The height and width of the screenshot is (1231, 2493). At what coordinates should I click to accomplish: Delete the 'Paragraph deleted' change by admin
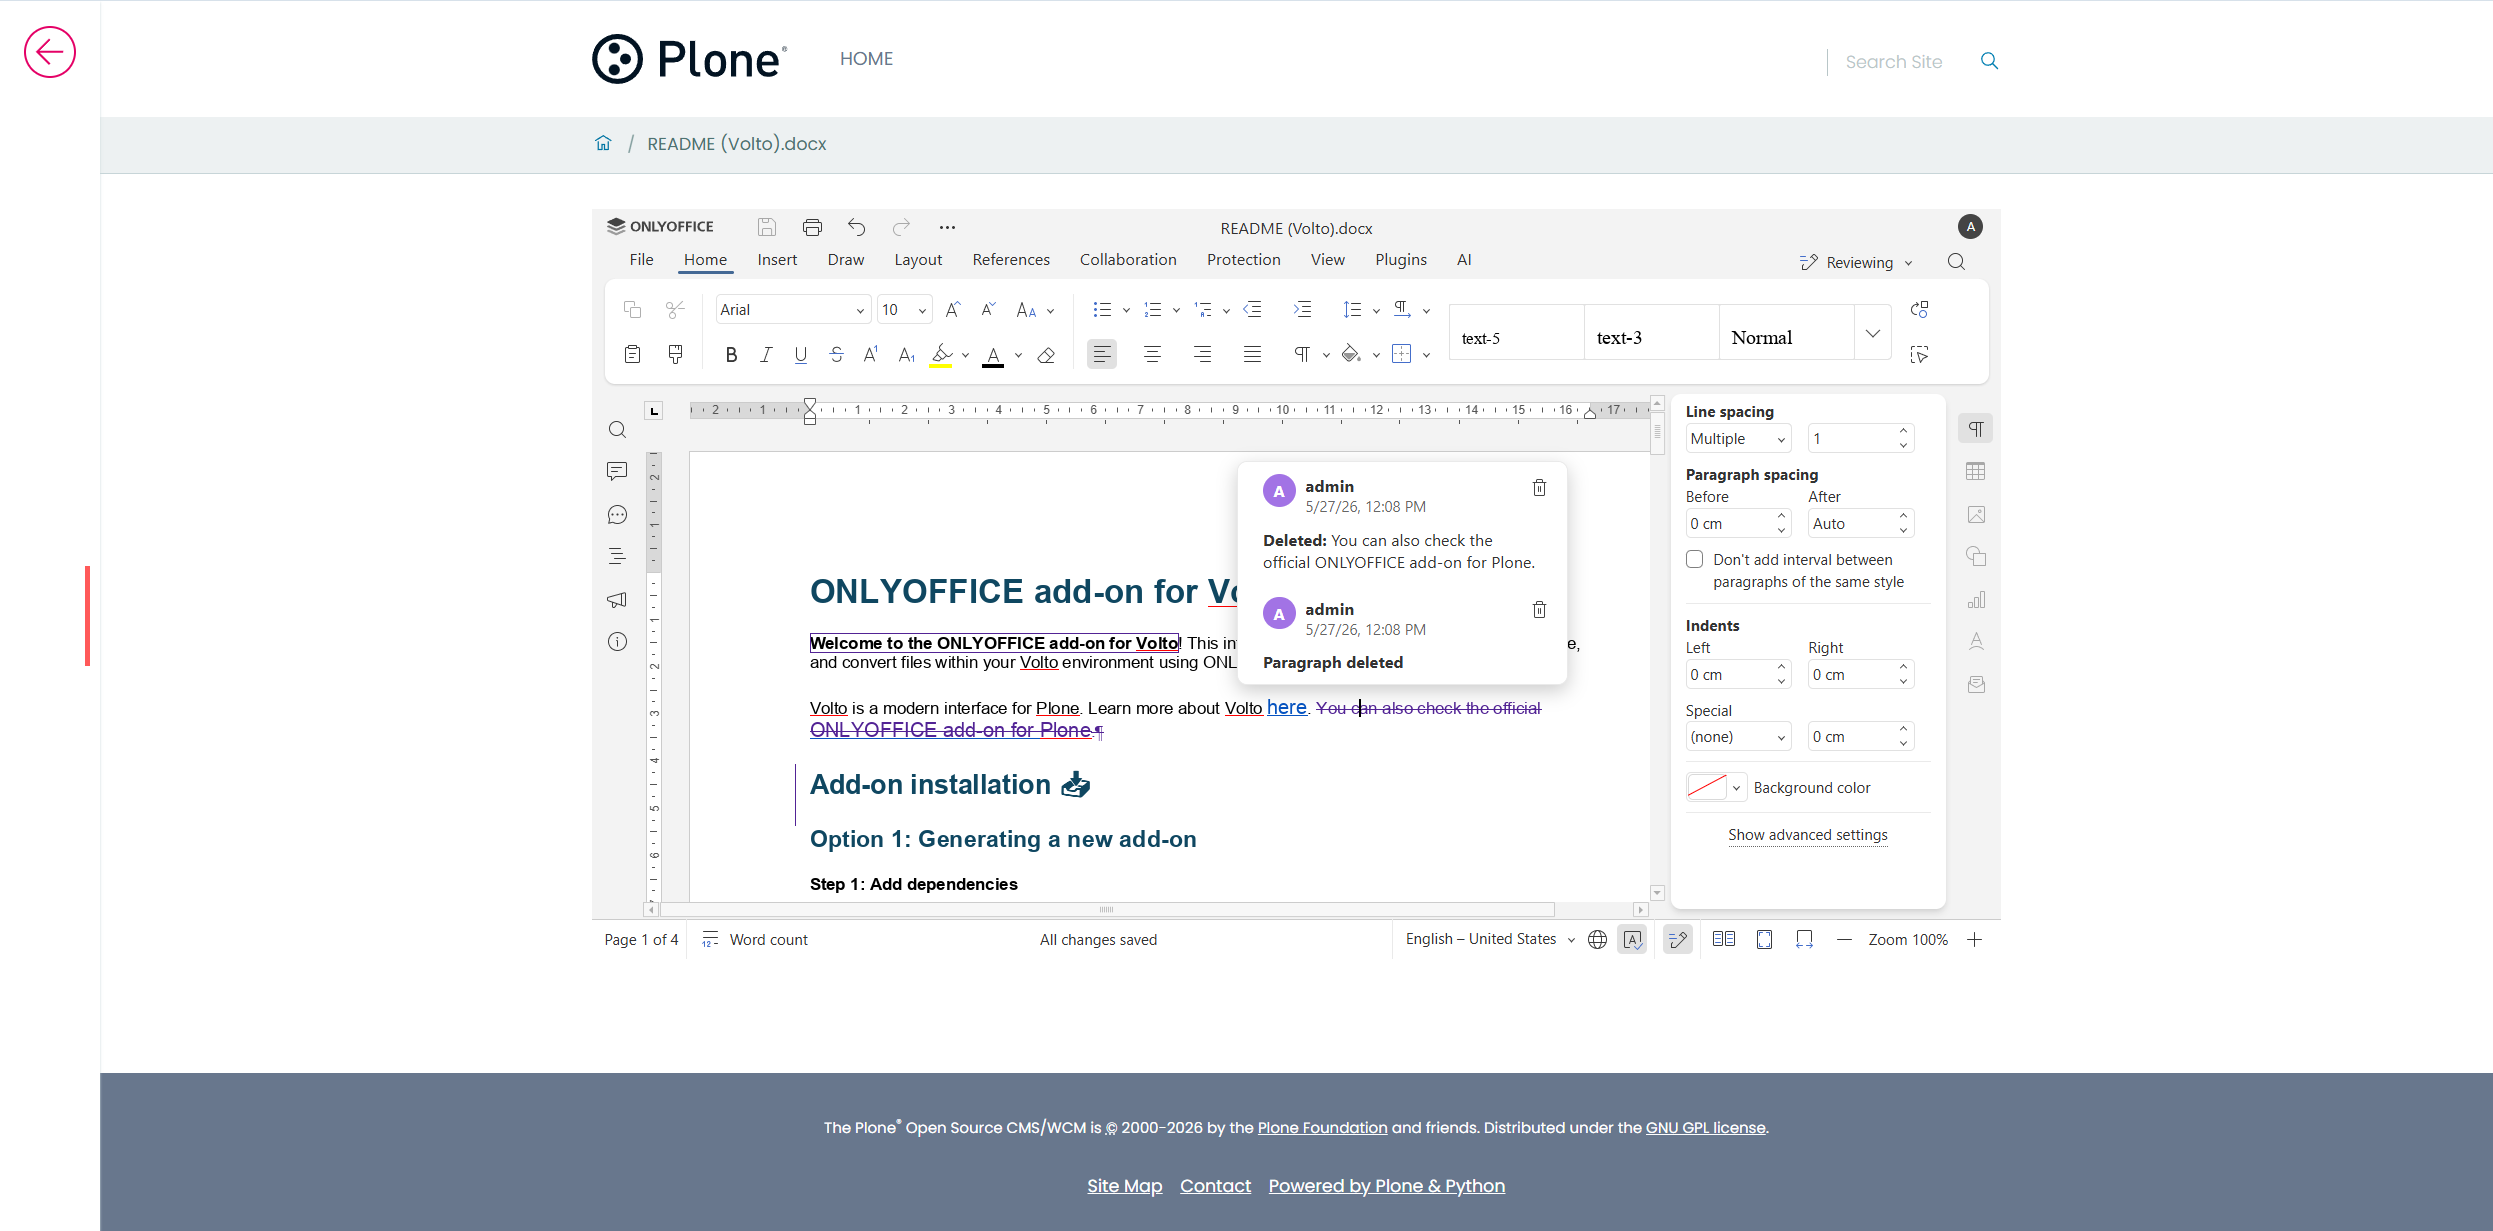coord(1540,610)
